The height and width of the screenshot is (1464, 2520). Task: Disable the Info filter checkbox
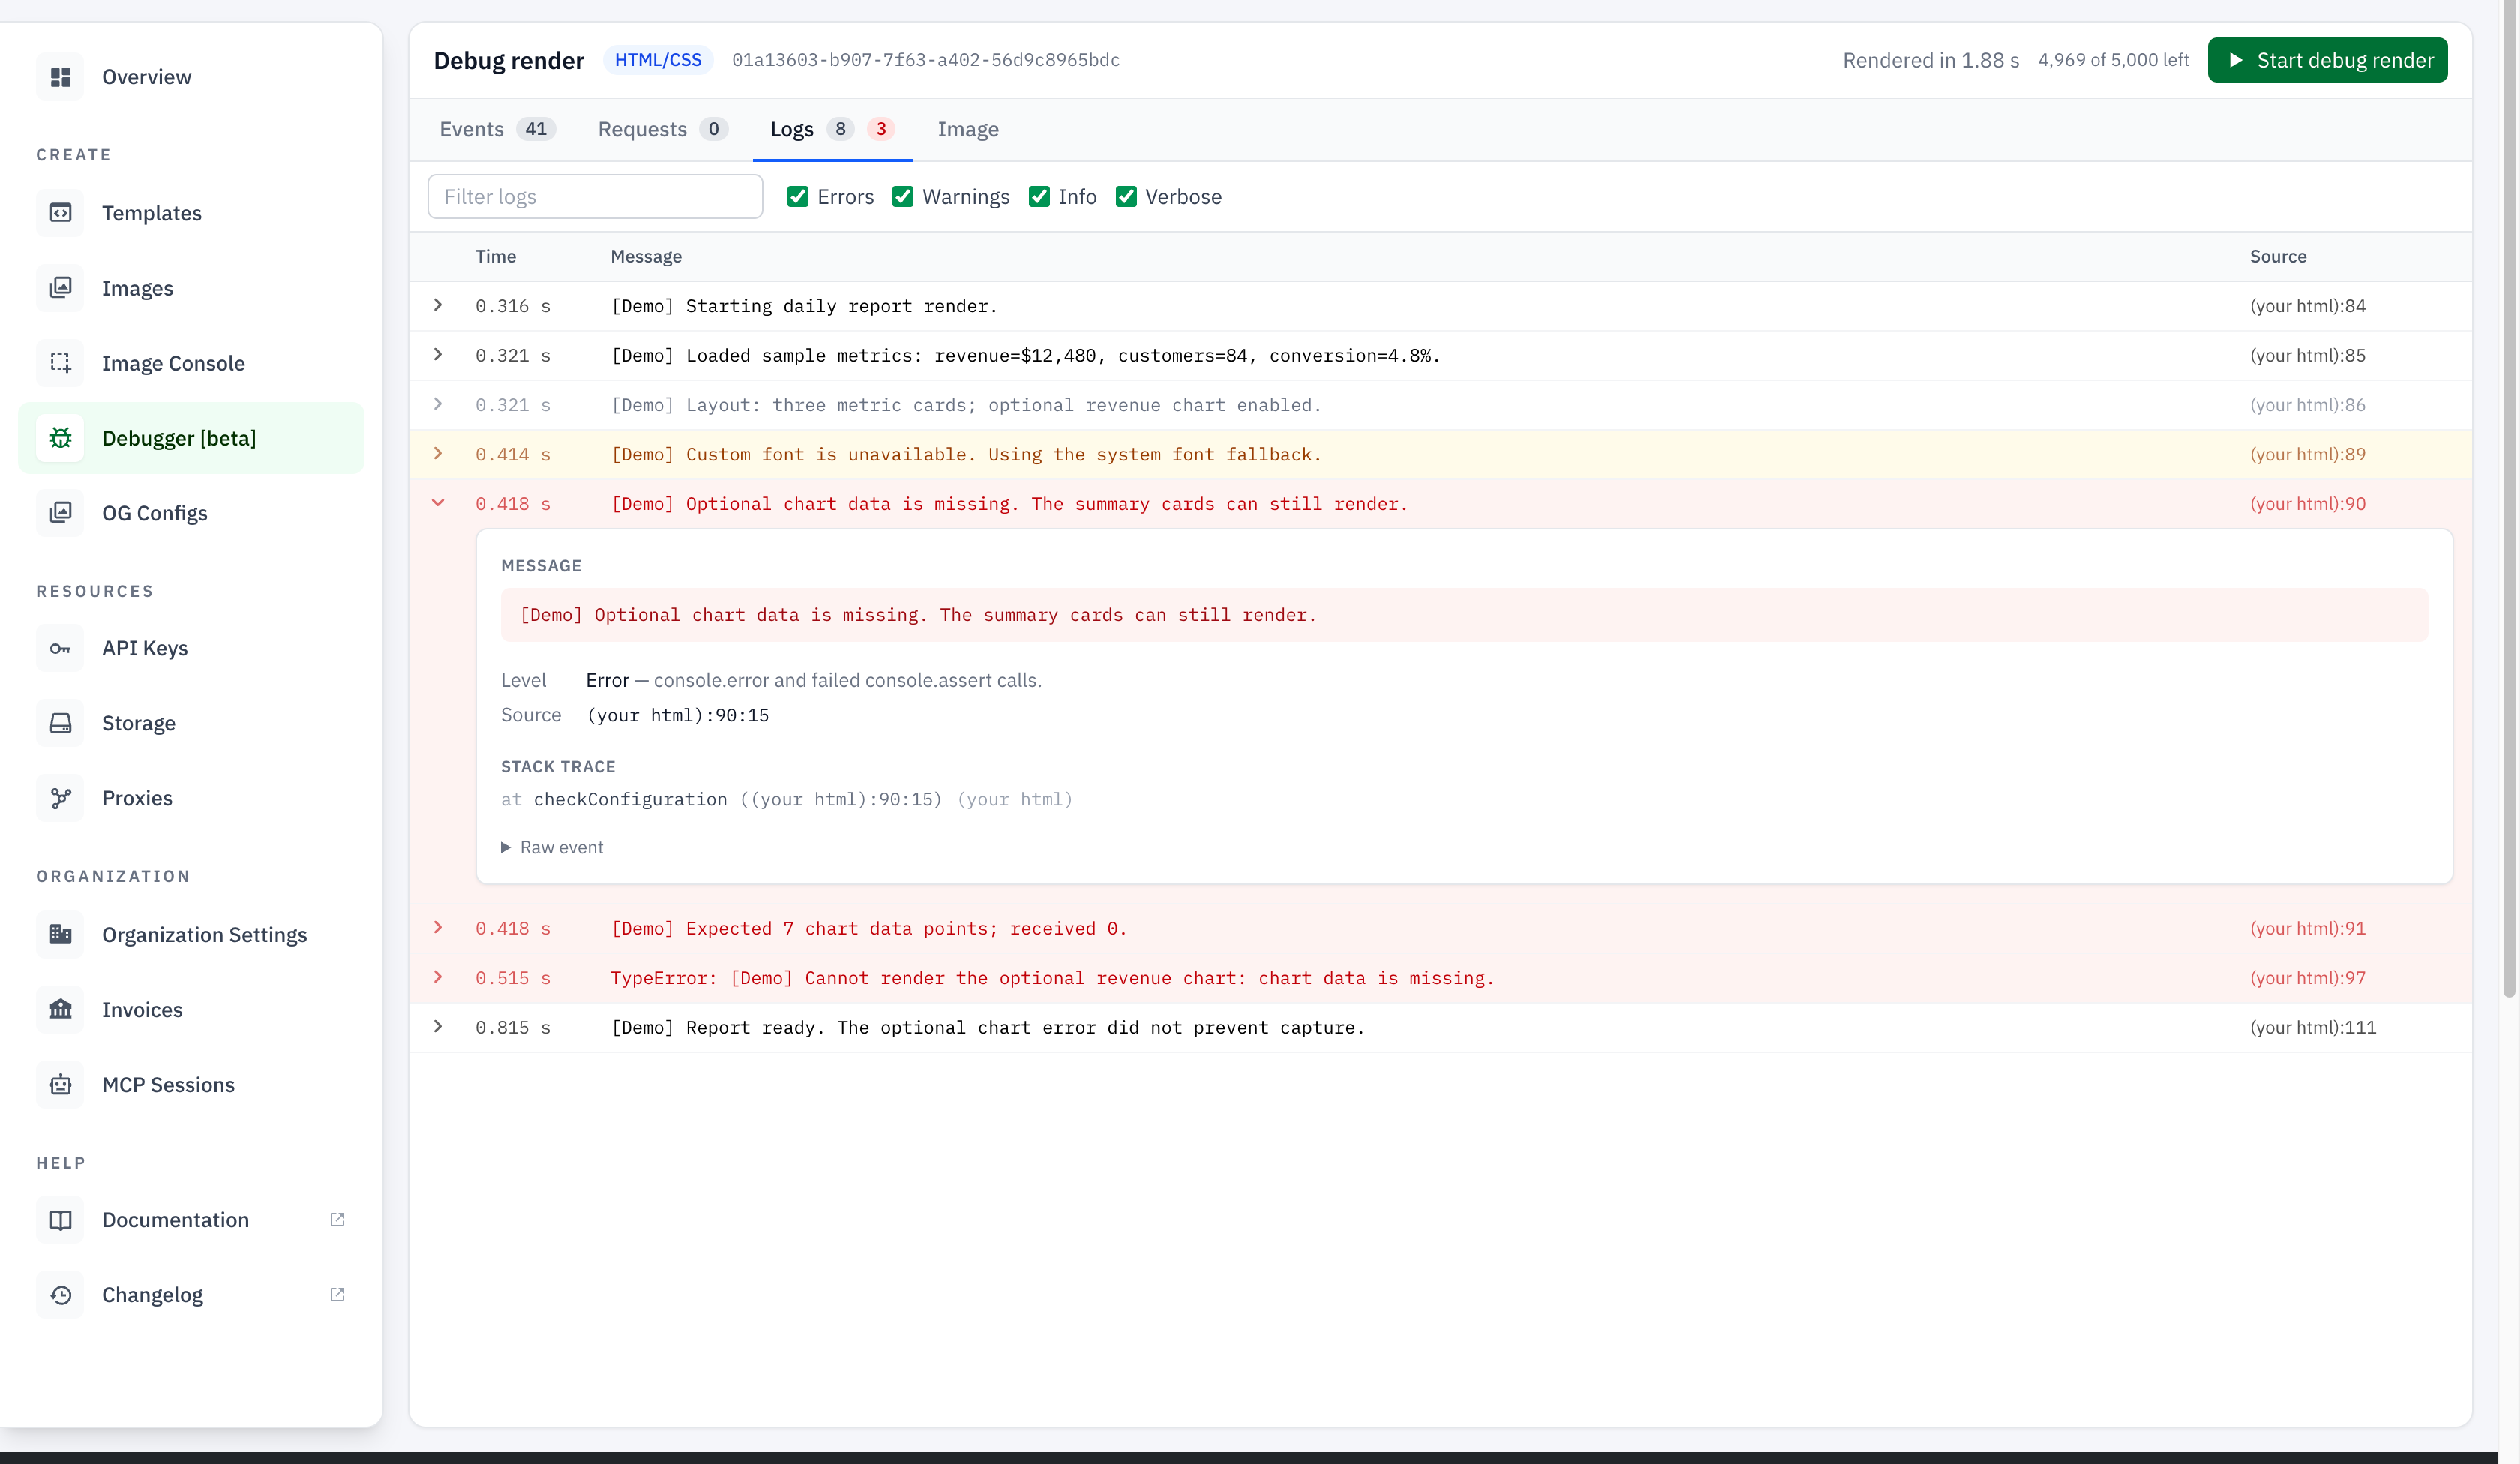pyautogui.click(x=1039, y=197)
